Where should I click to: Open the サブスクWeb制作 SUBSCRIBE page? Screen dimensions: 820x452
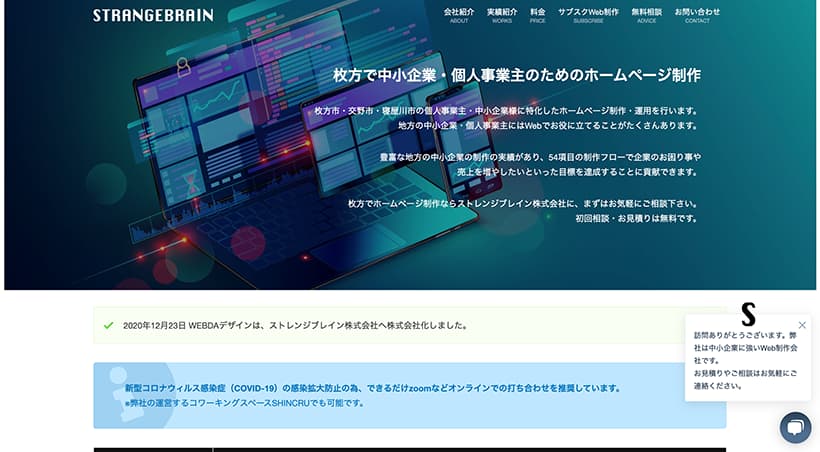tap(588, 15)
